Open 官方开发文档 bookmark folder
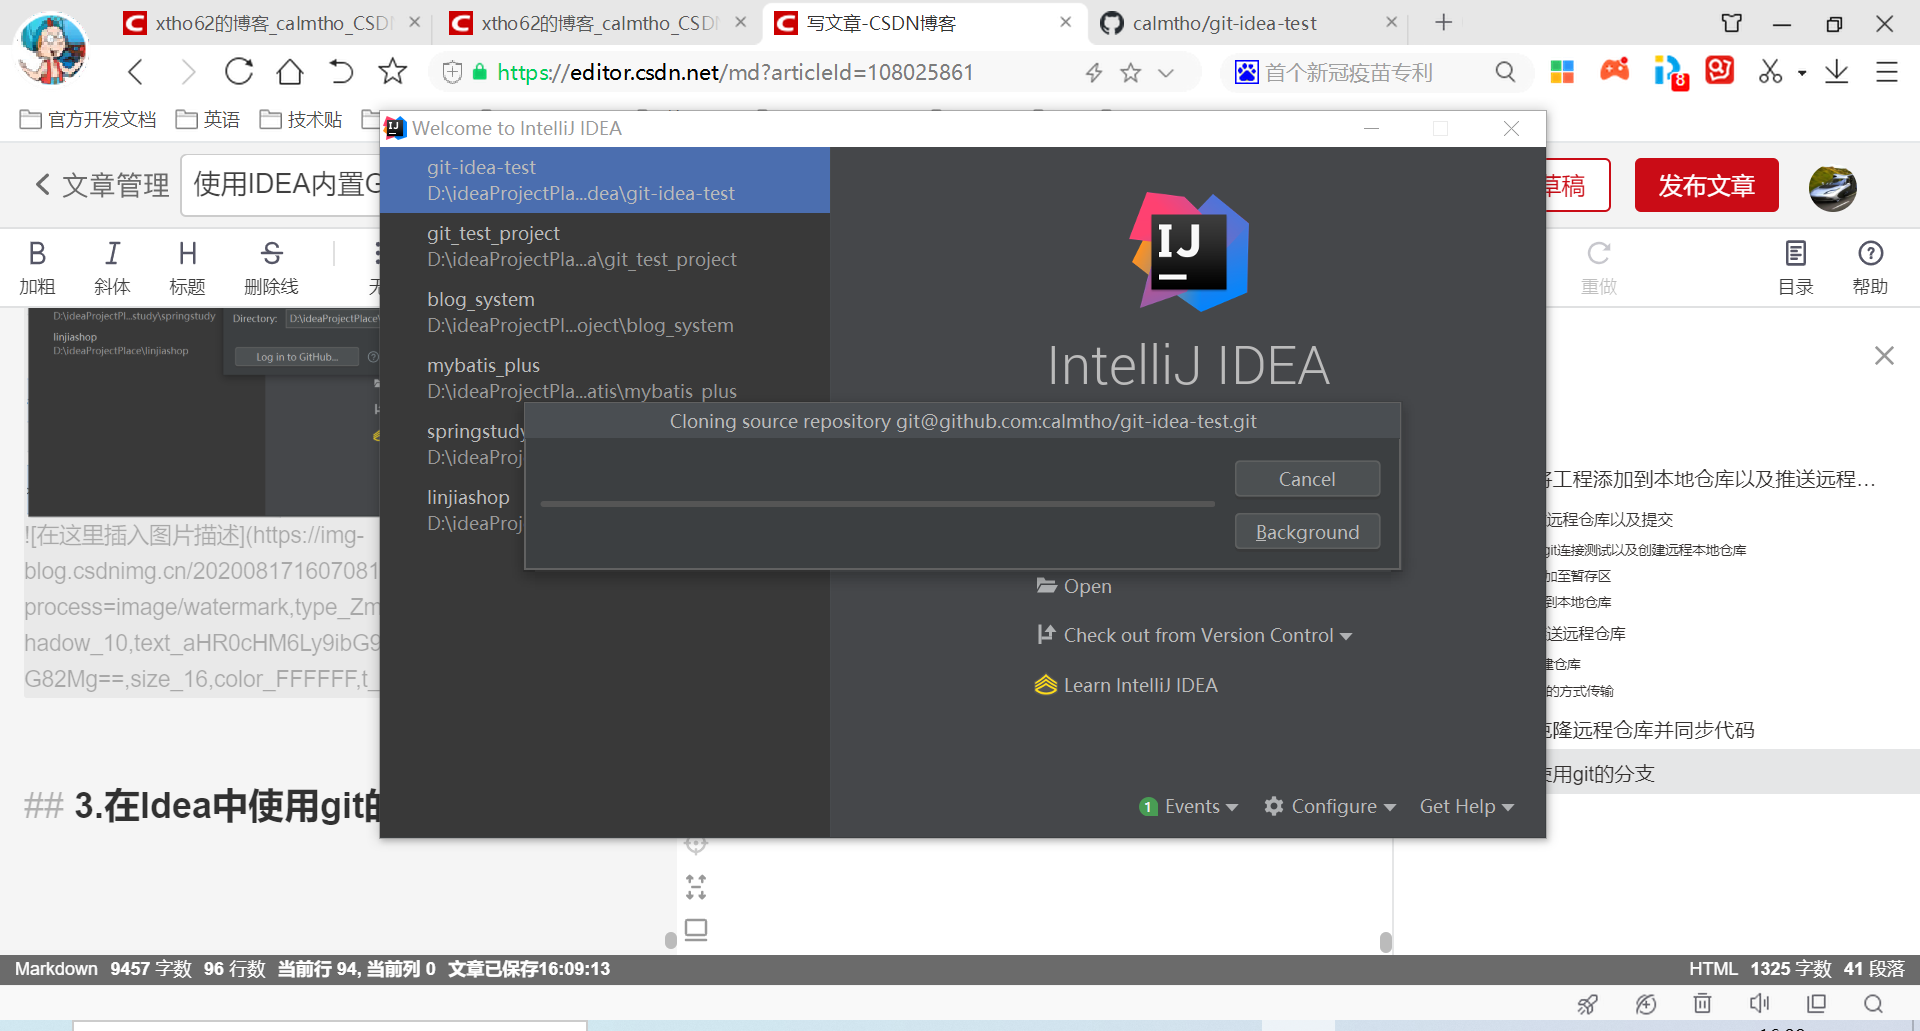 (x=88, y=120)
